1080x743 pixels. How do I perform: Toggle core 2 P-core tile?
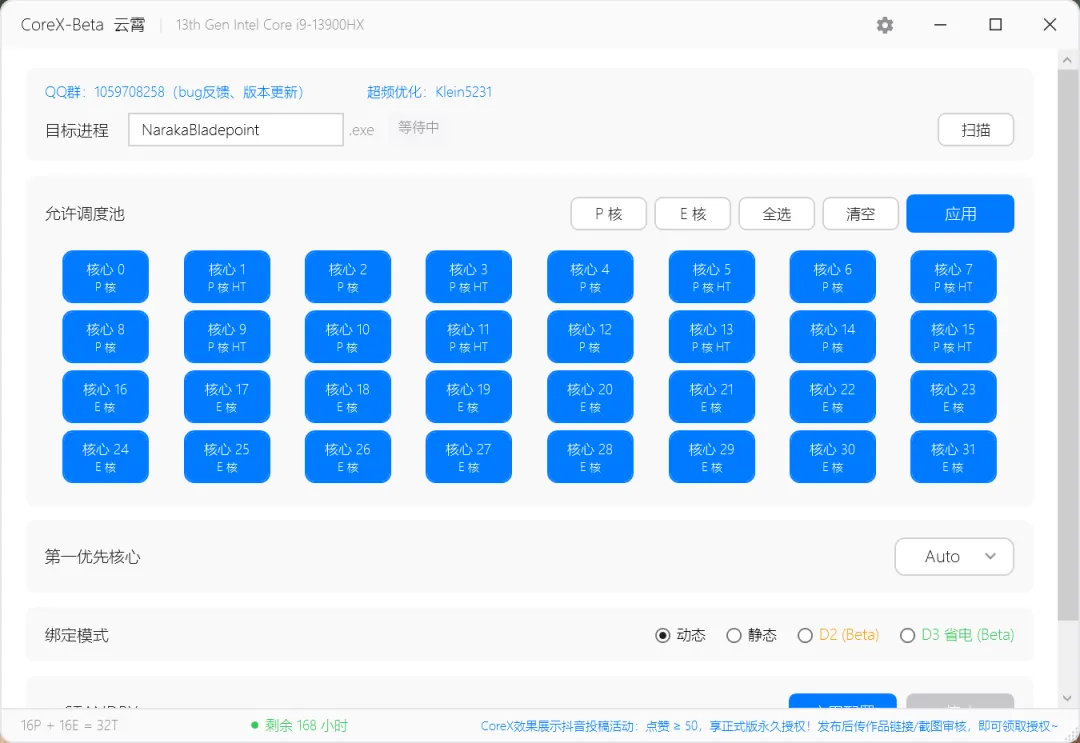348,277
